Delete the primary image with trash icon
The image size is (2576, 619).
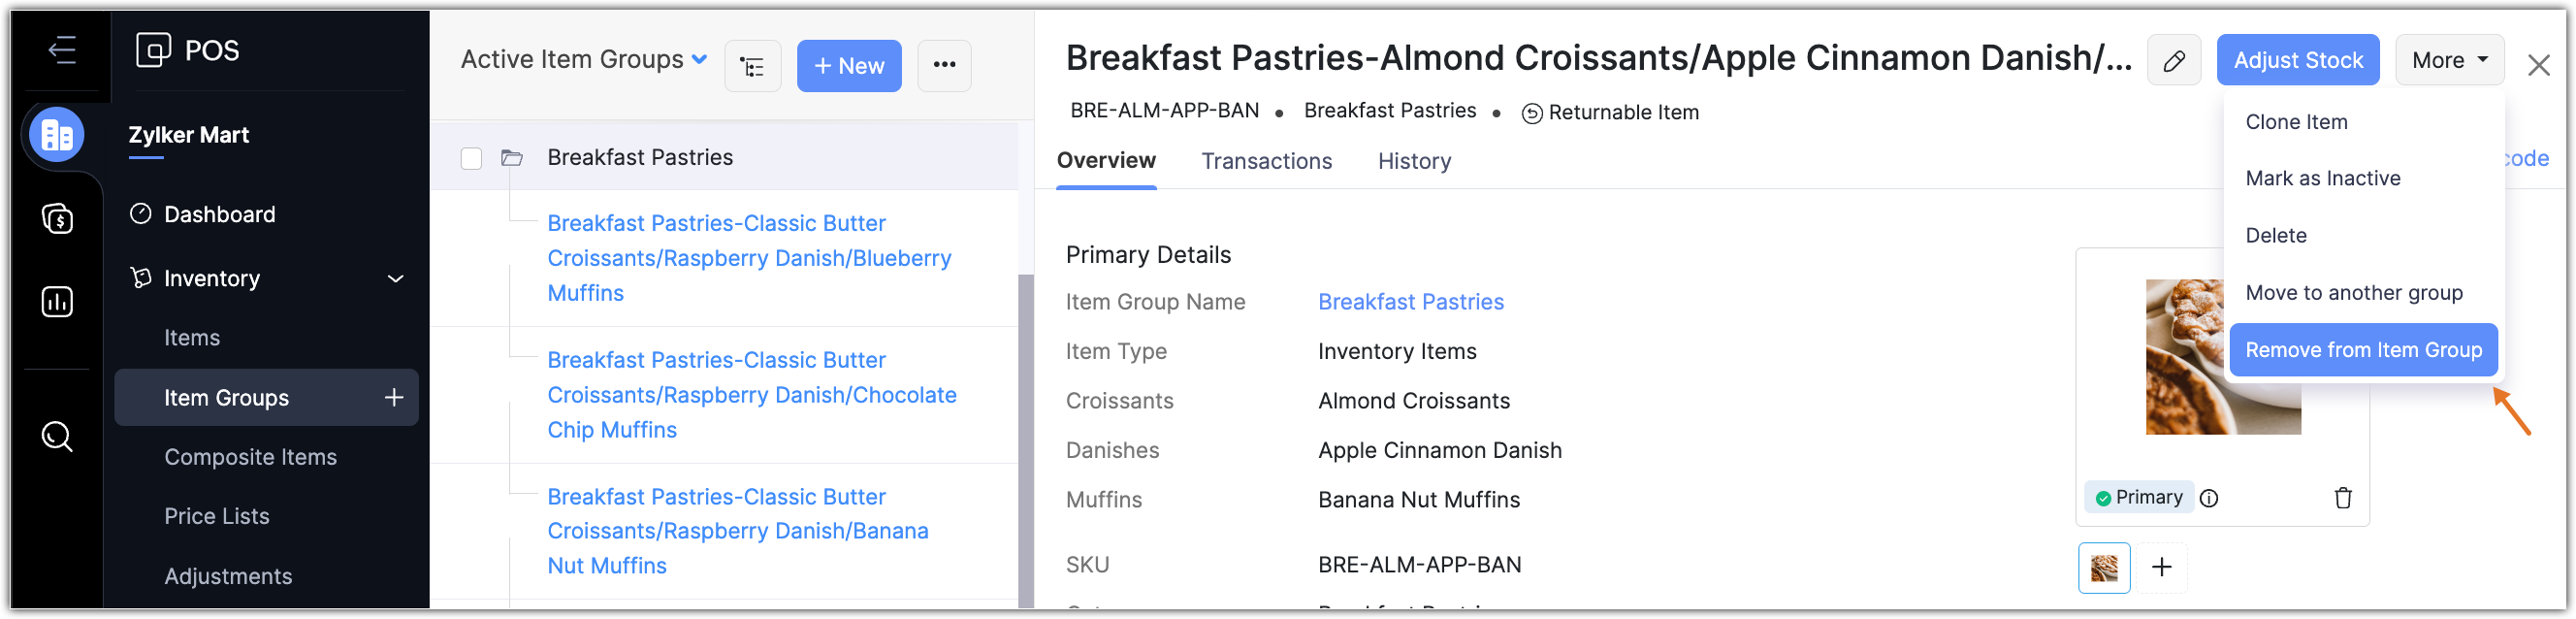[2342, 498]
